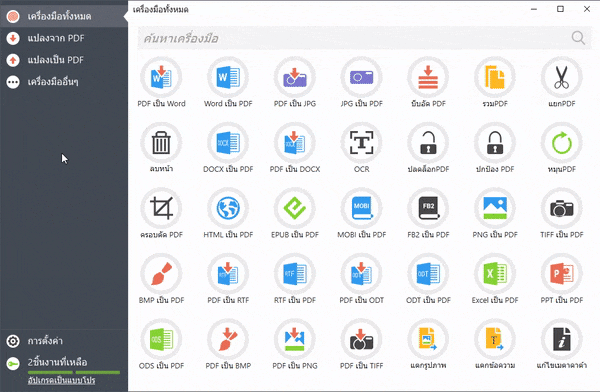Open FB2 to PDF converter
Screen dimensions: 600x392
(428, 209)
